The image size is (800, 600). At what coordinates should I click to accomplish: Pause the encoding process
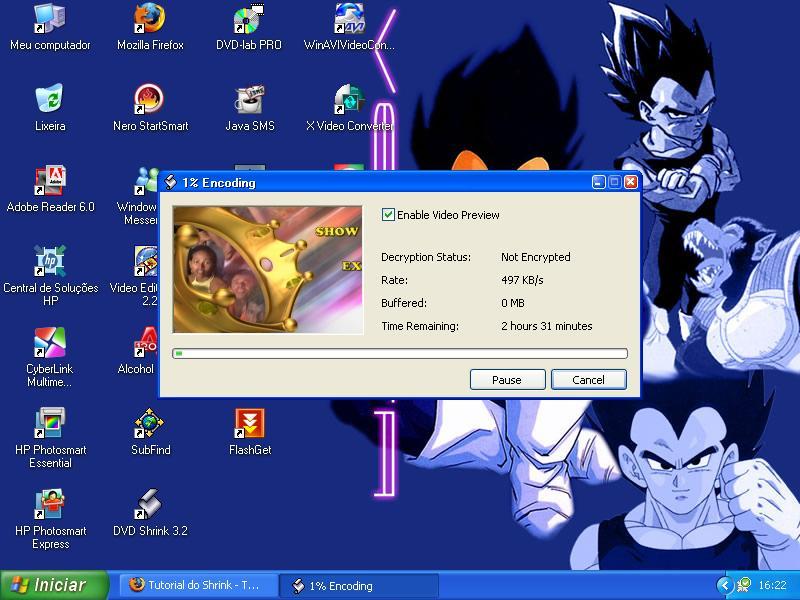click(x=507, y=380)
